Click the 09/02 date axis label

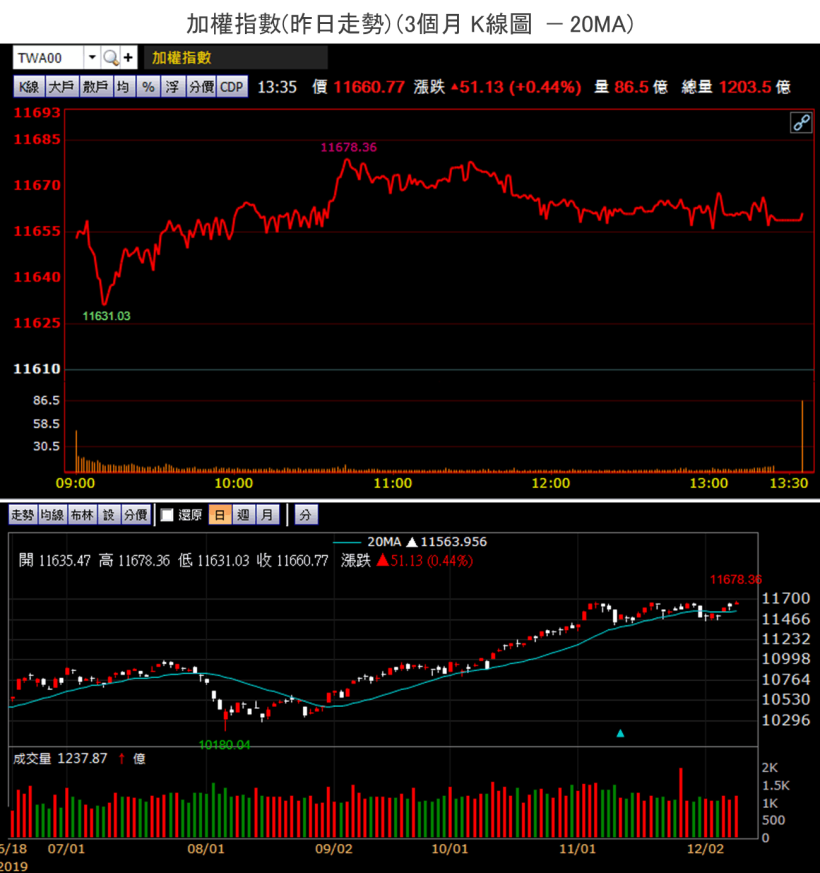click(334, 849)
